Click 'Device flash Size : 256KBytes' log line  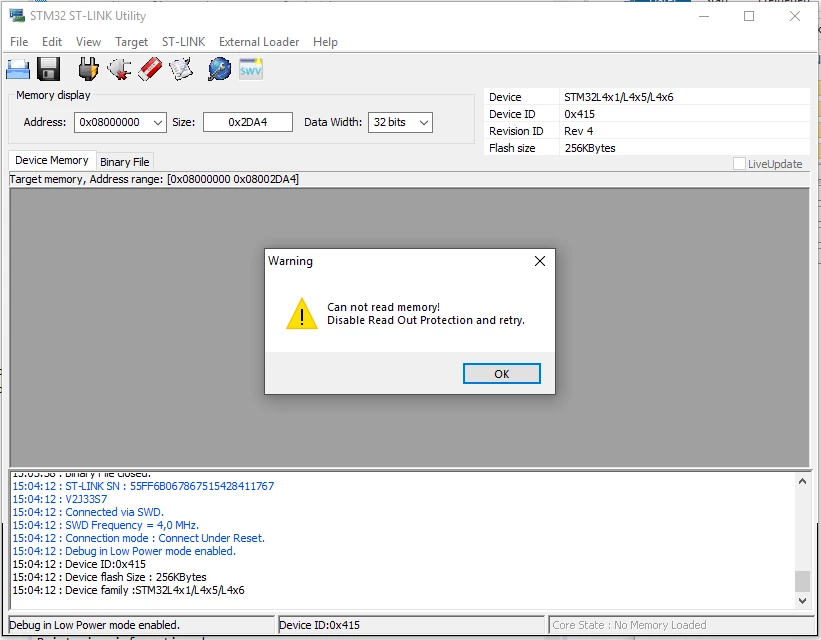[109, 577]
